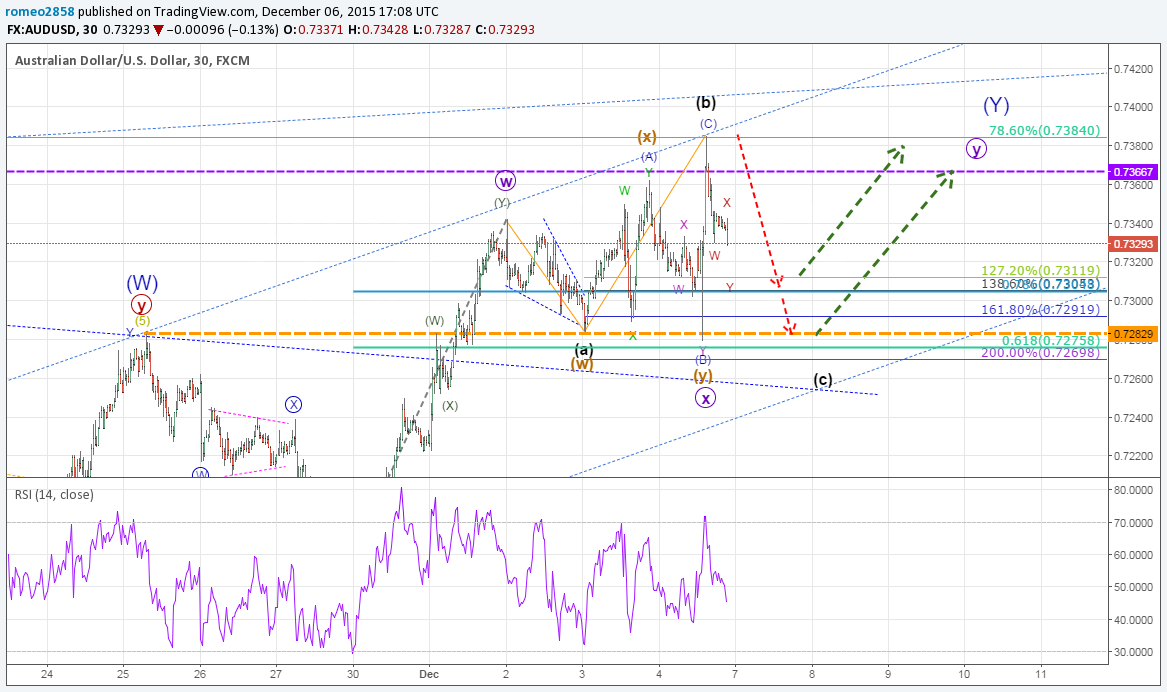The height and width of the screenshot is (692, 1167).
Task: Click the Dec label on the time axis
Action: (429, 674)
